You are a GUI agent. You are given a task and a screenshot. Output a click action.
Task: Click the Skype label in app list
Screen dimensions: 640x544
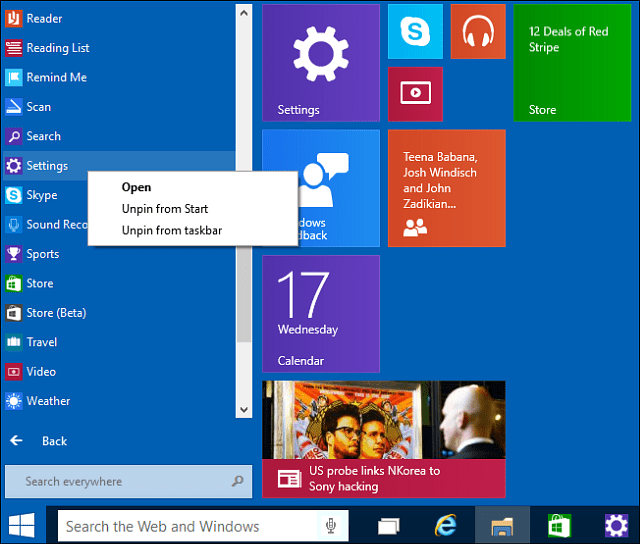coord(42,195)
